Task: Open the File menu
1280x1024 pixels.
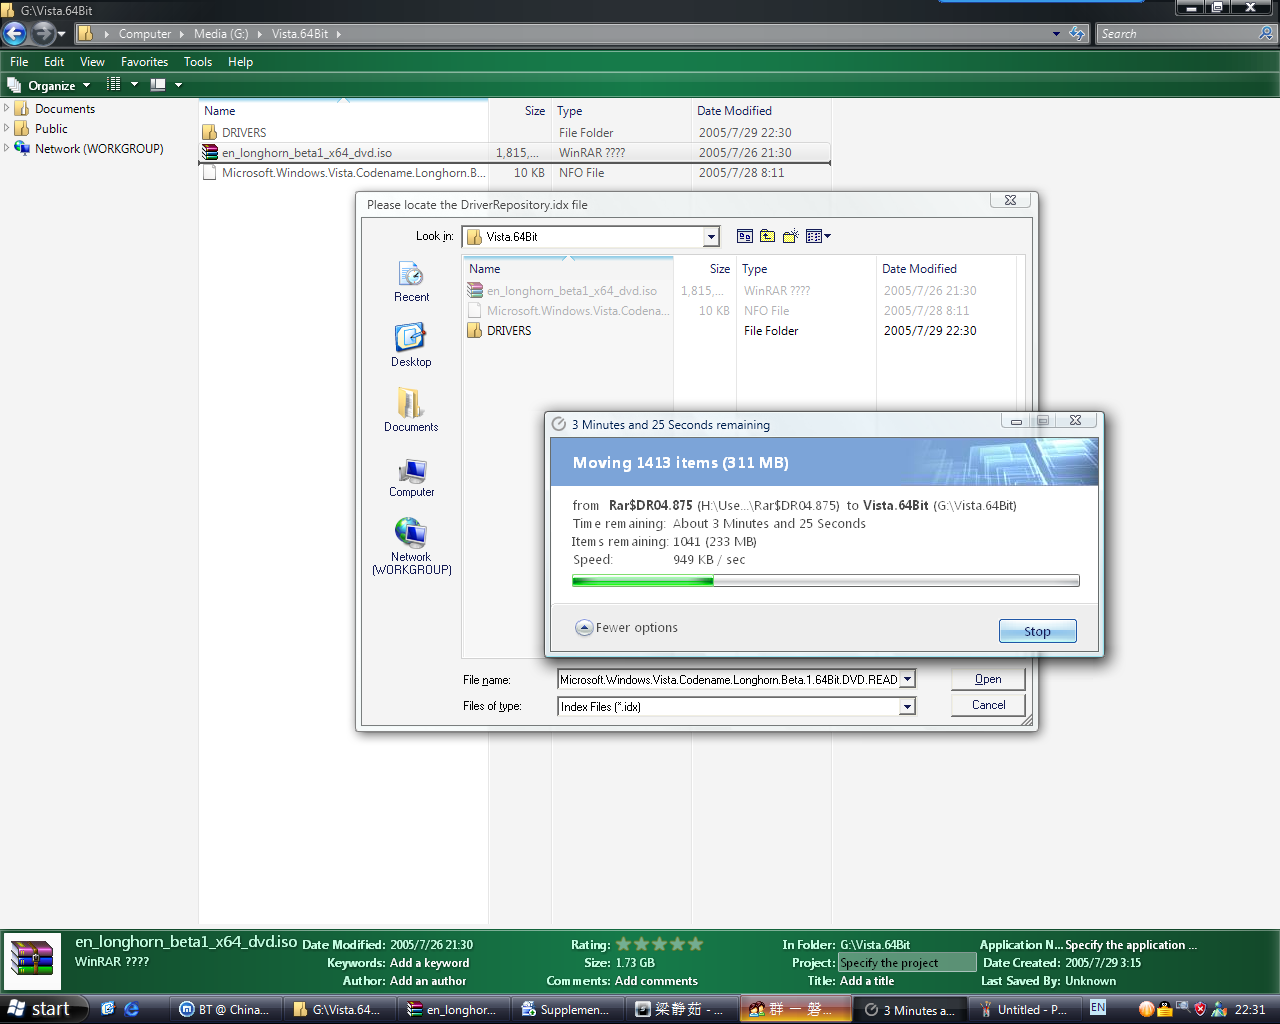Action: pyautogui.click(x=19, y=61)
